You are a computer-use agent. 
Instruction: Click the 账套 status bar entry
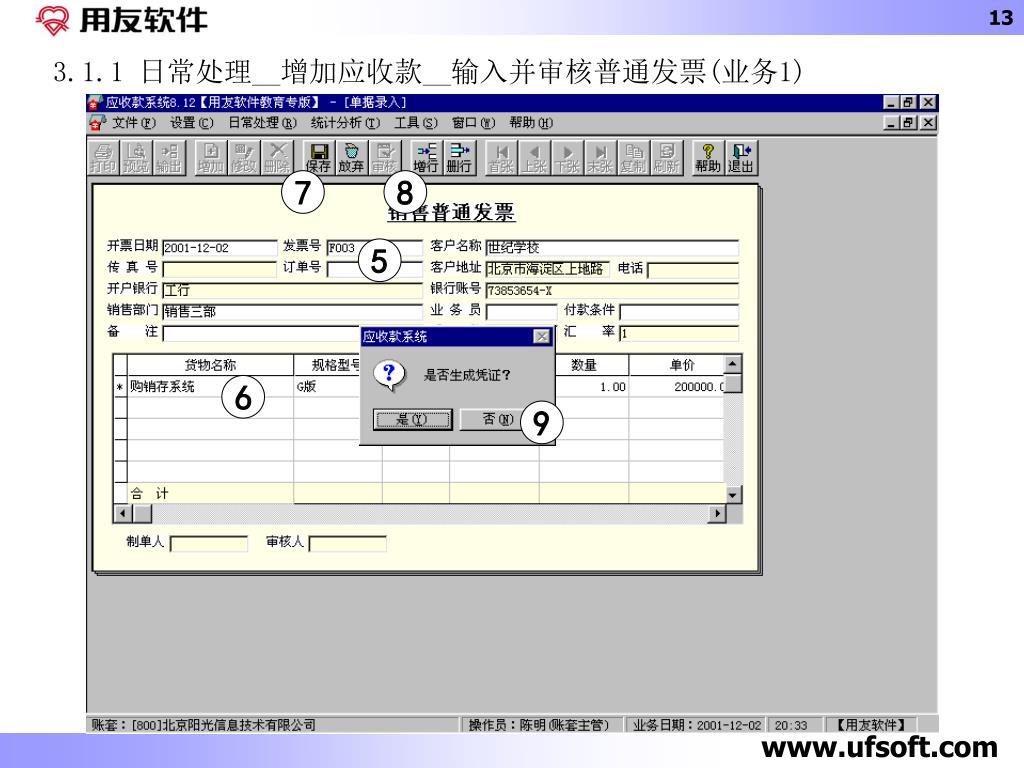pos(273,725)
